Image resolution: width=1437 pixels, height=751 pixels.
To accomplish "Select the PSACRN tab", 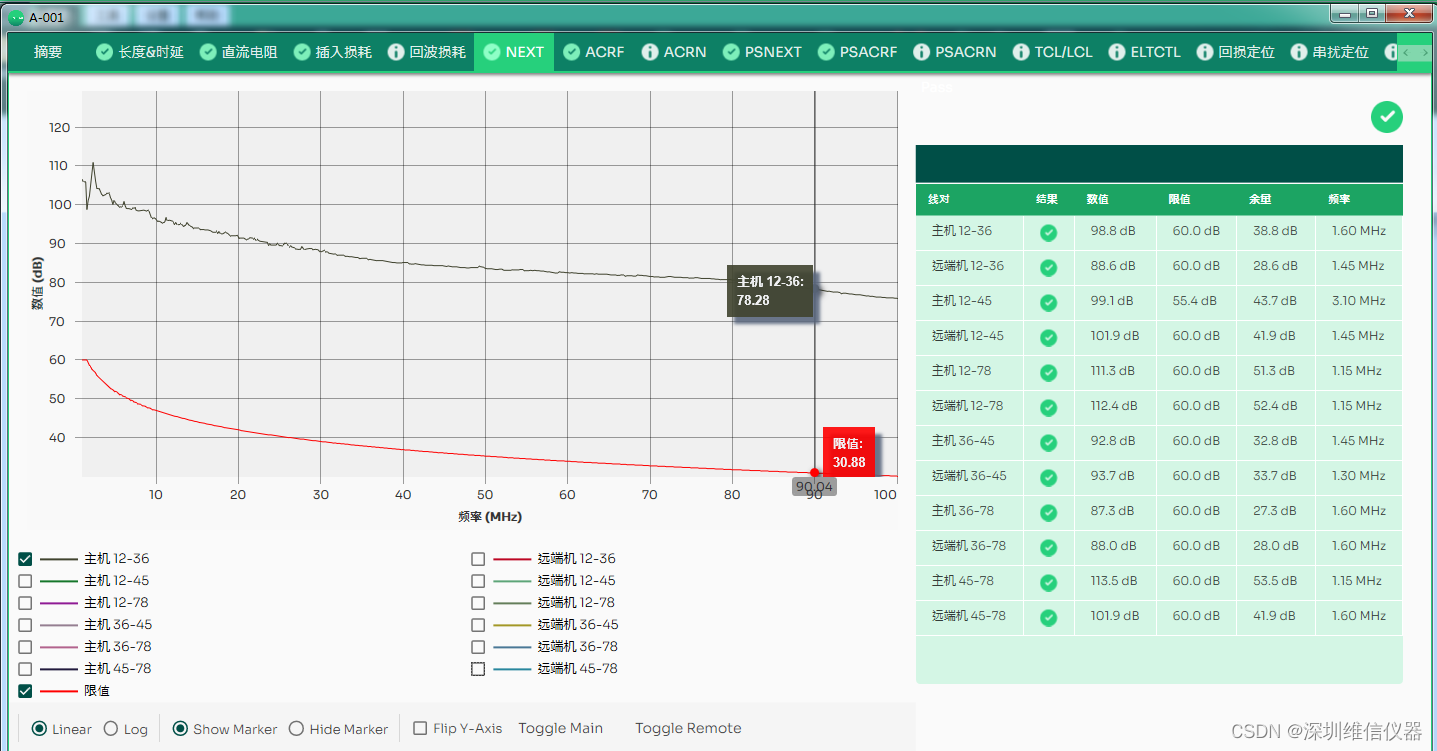I will click(x=953, y=52).
